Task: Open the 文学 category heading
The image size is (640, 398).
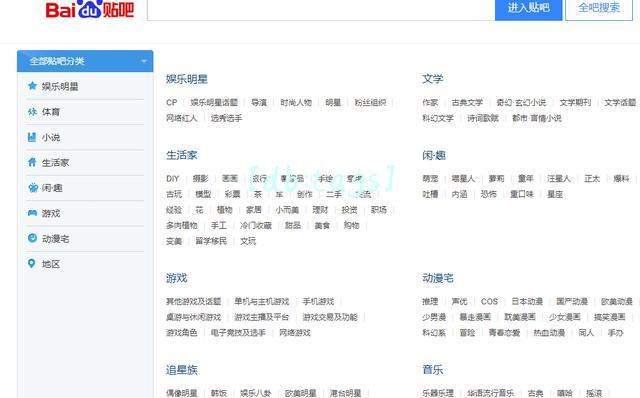Action: pos(433,79)
